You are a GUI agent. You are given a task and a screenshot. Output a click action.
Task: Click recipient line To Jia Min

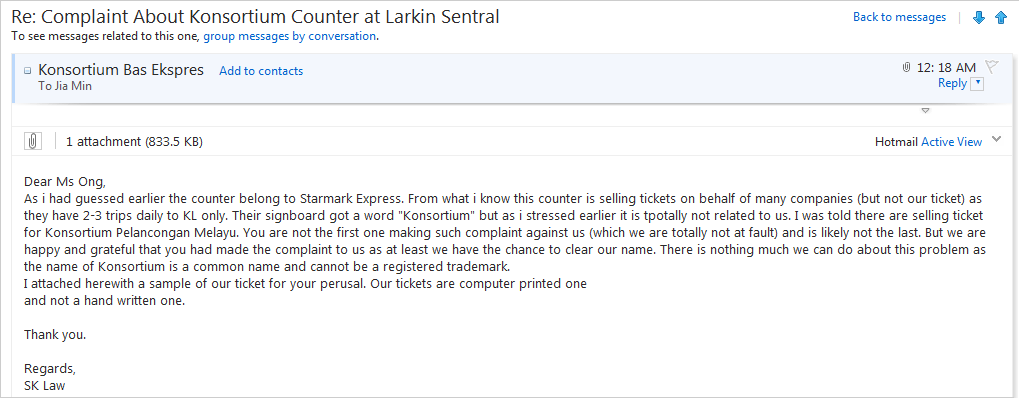tap(65, 86)
